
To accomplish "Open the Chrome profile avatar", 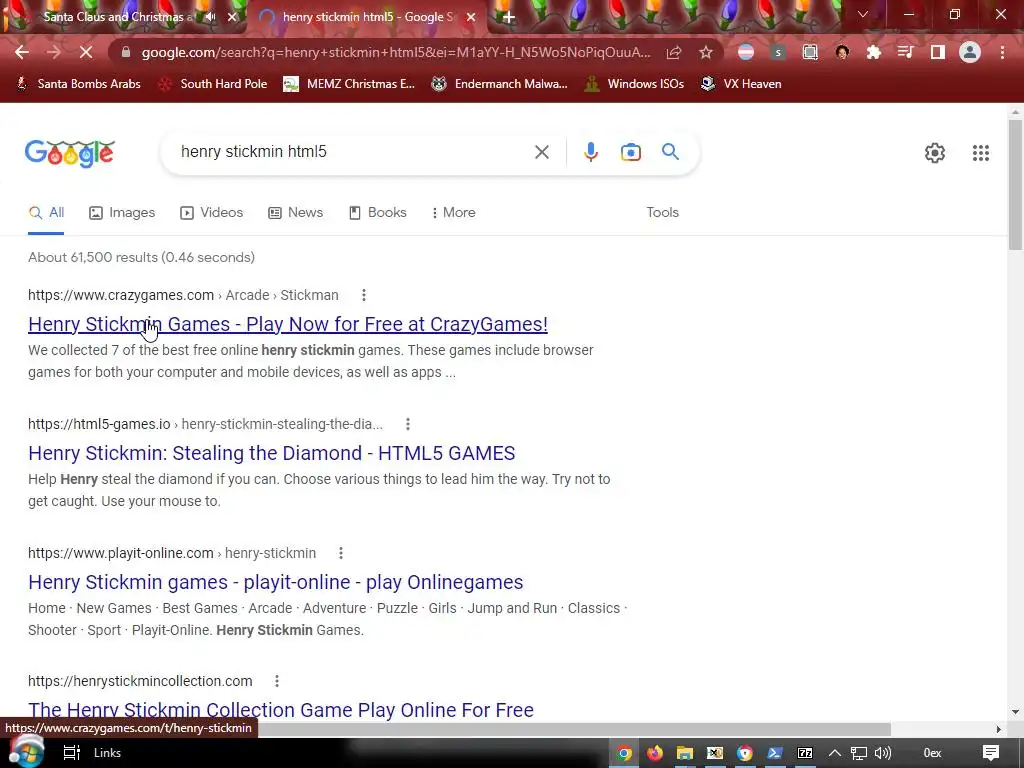I will tap(970, 52).
